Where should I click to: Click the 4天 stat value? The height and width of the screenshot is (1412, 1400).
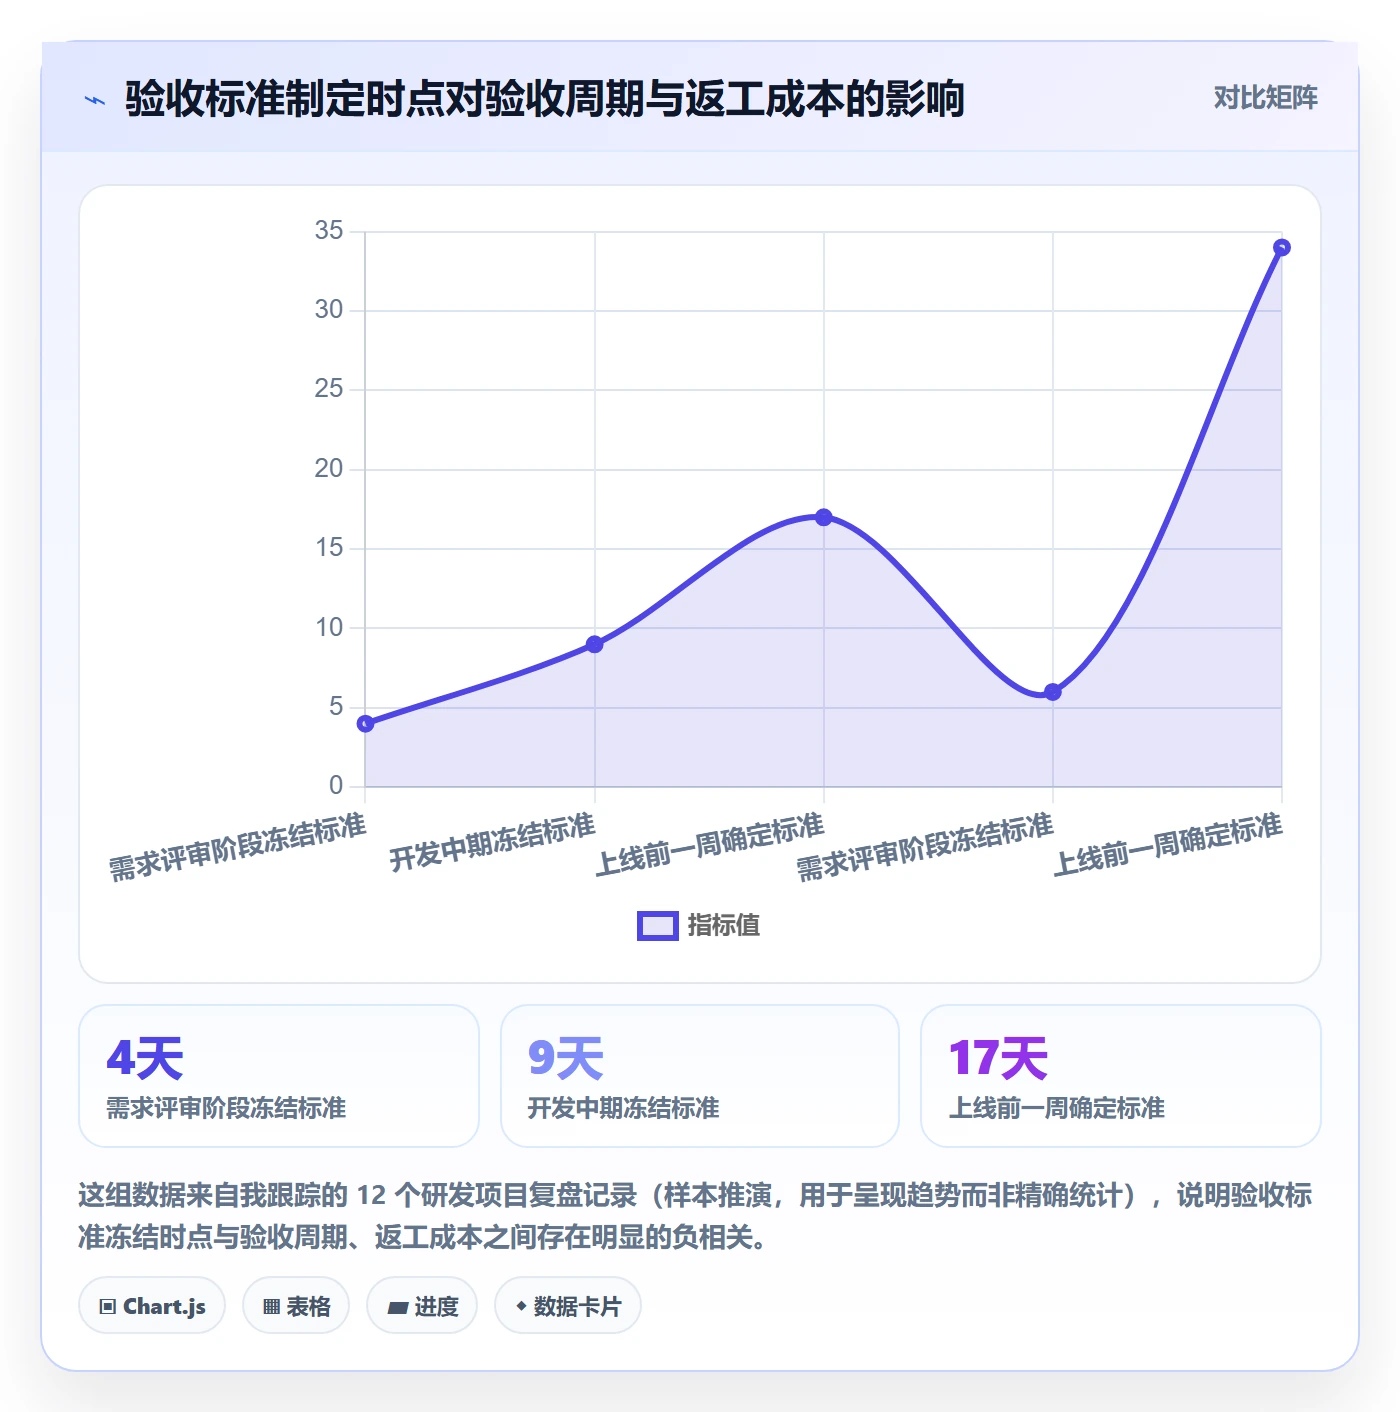click(145, 1058)
